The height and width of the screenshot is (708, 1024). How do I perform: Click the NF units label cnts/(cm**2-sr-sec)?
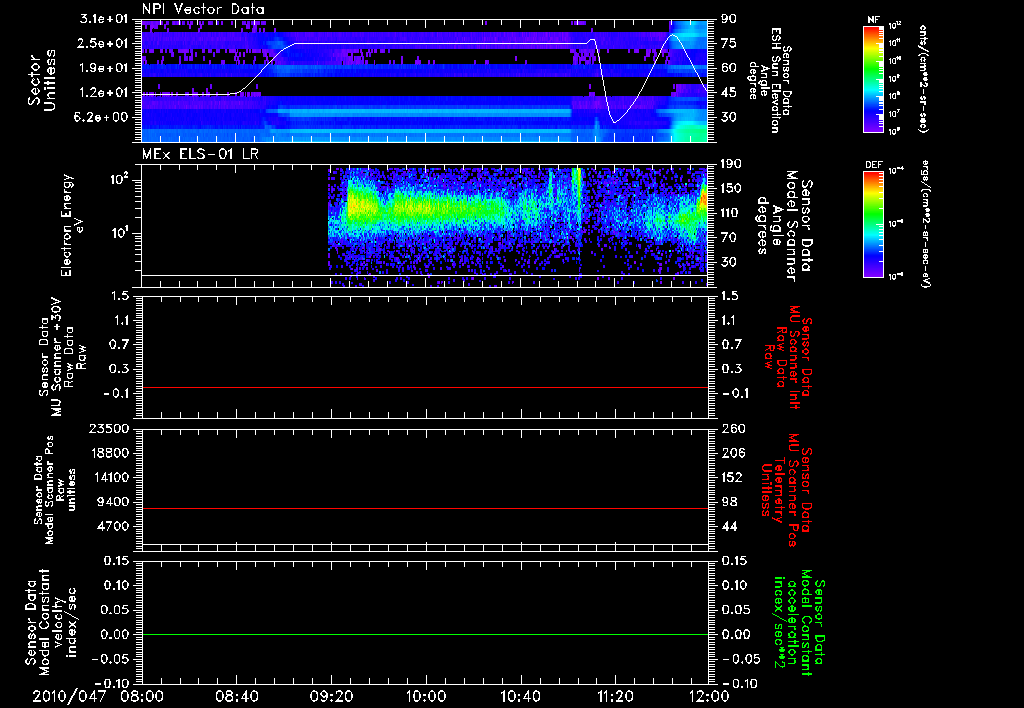[x=924, y=78]
